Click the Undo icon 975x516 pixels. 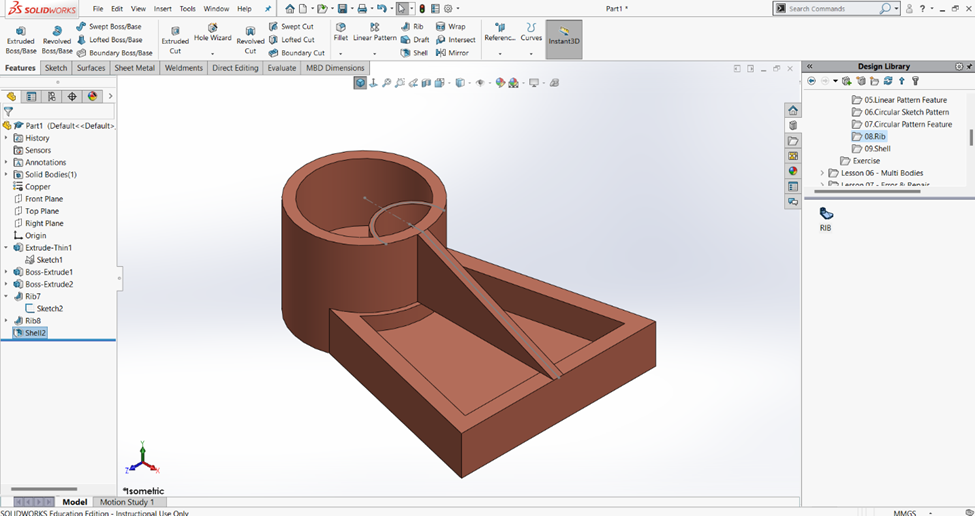click(382, 9)
